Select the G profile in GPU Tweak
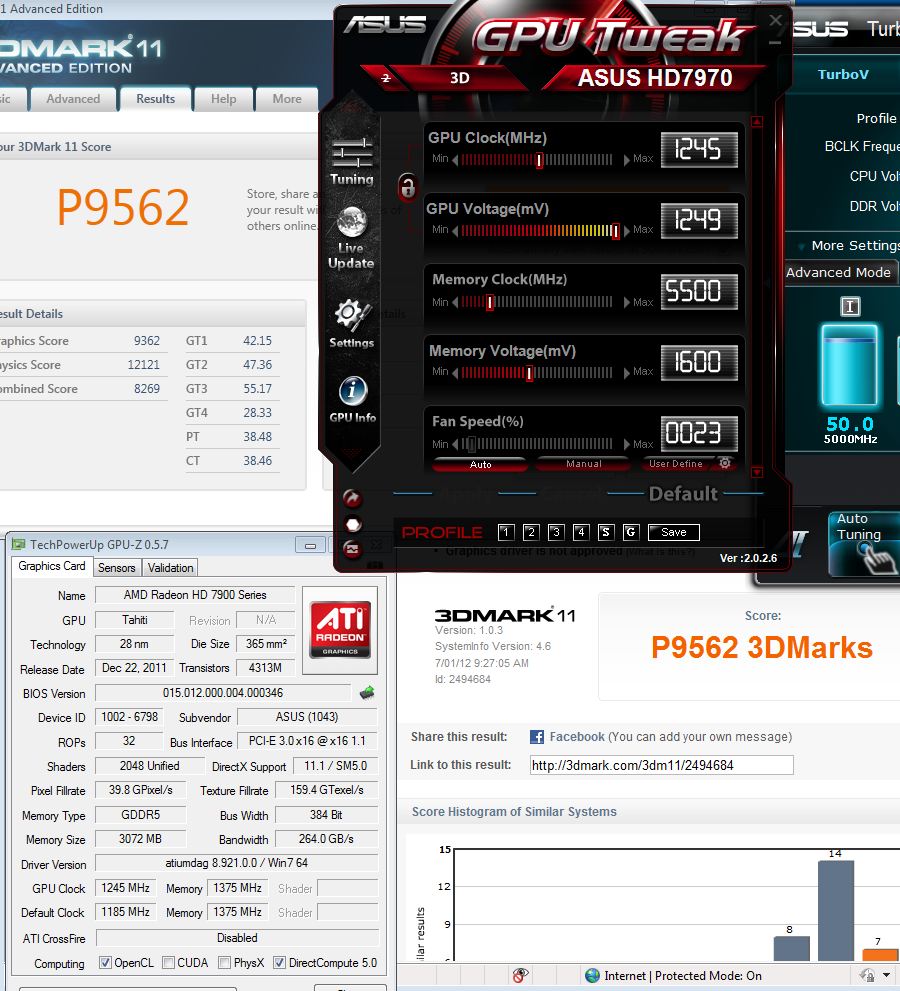 point(630,532)
